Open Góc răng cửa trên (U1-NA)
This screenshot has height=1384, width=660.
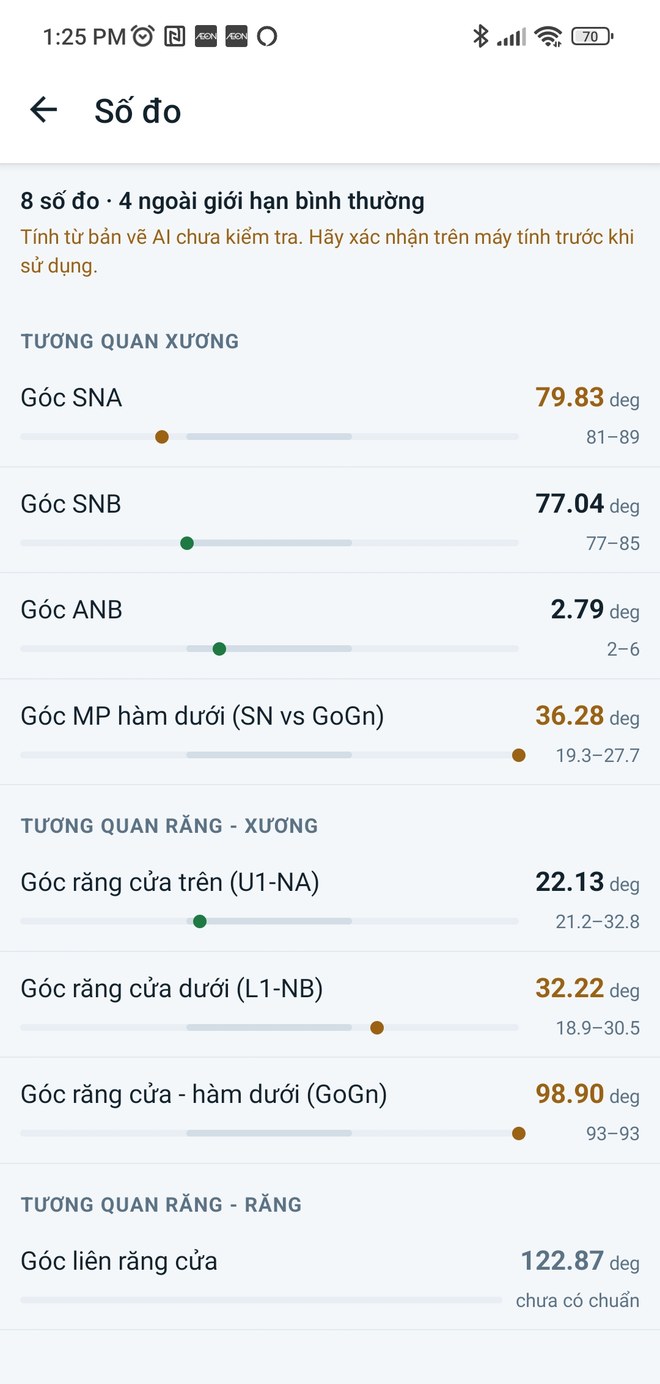tap(330, 898)
